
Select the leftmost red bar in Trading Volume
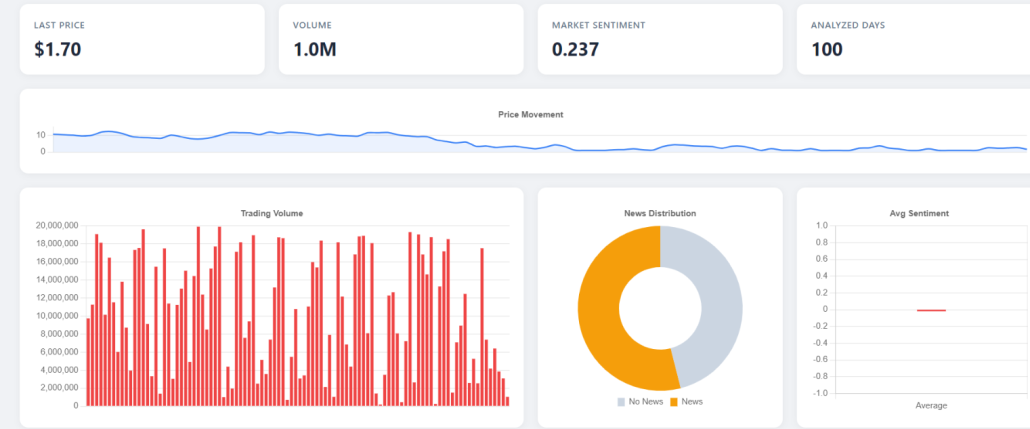pyautogui.click(x=88, y=362)
